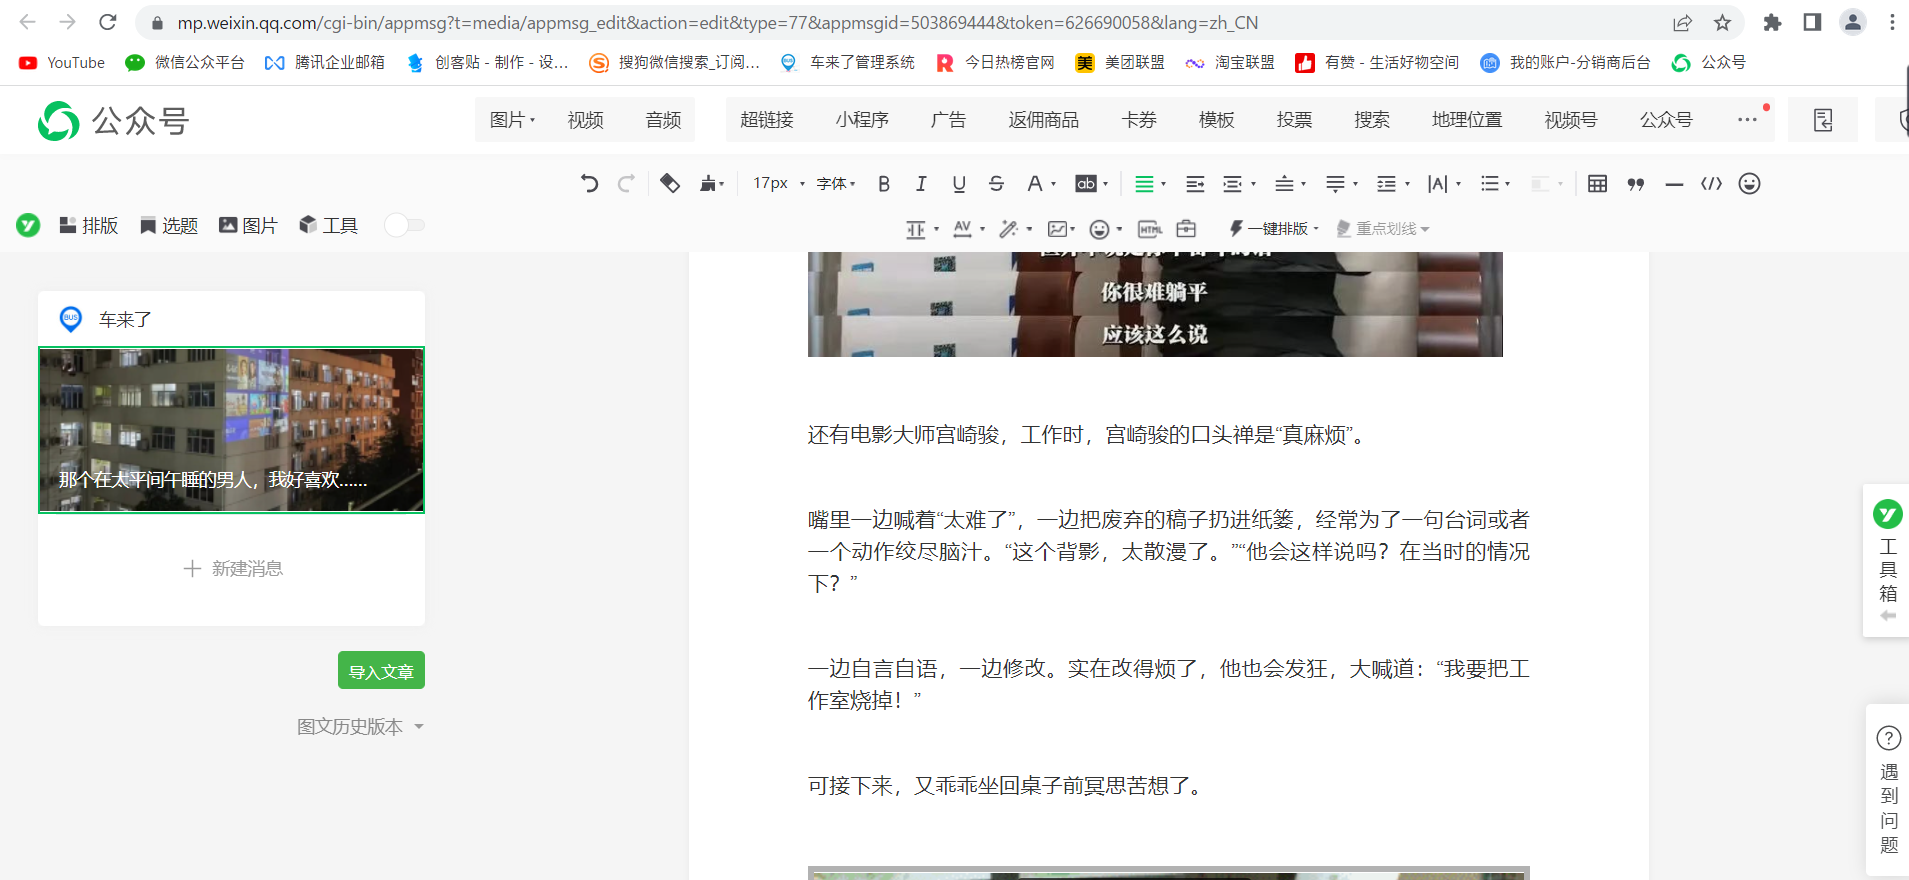Open the browser three-dot menu

point(1892,22)
